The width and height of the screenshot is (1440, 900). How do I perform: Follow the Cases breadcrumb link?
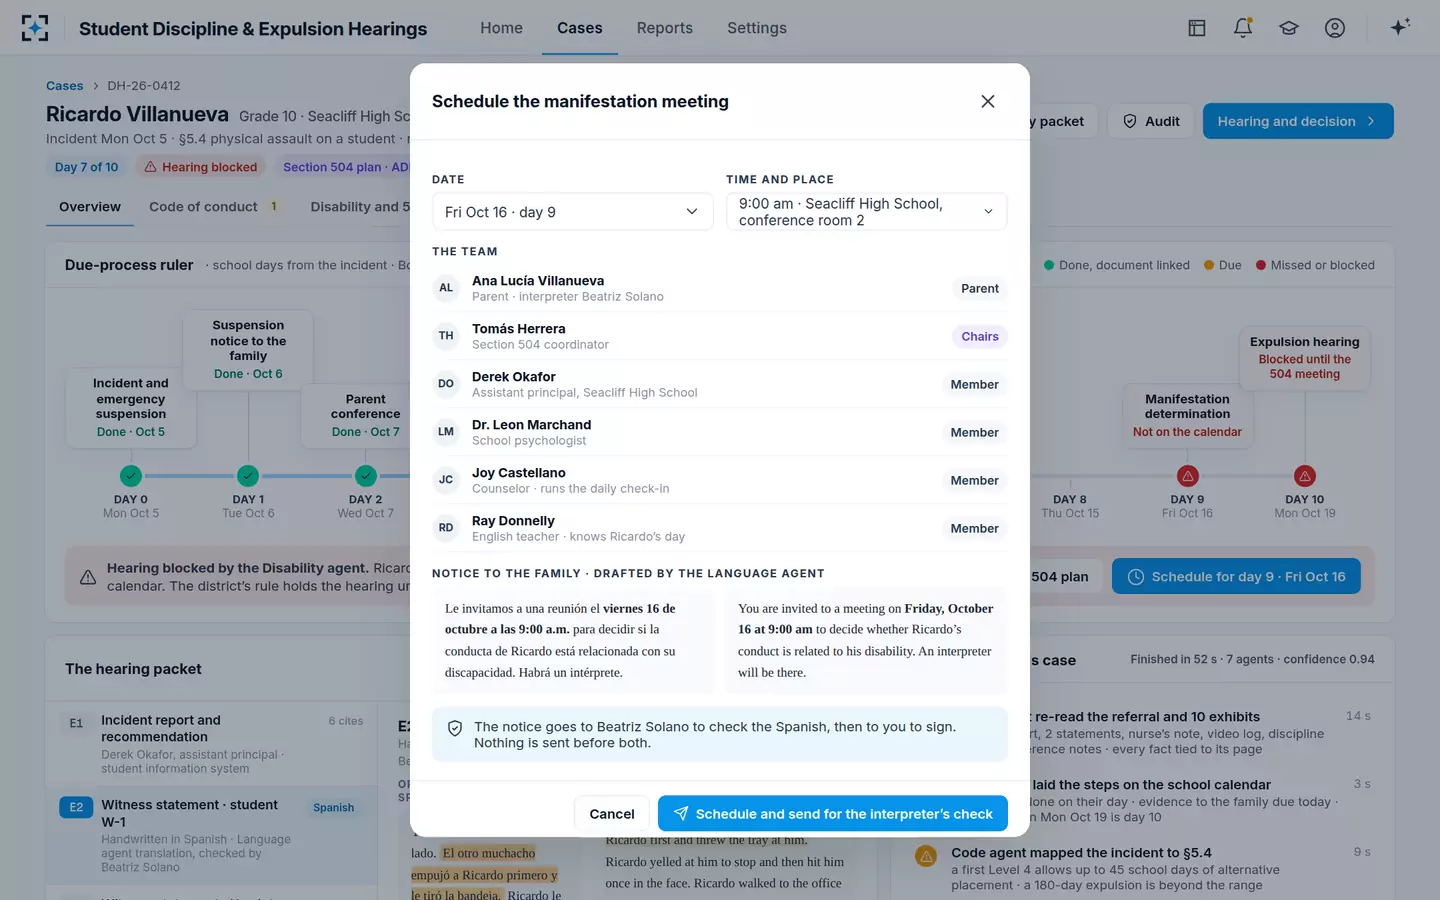point(65,86)
